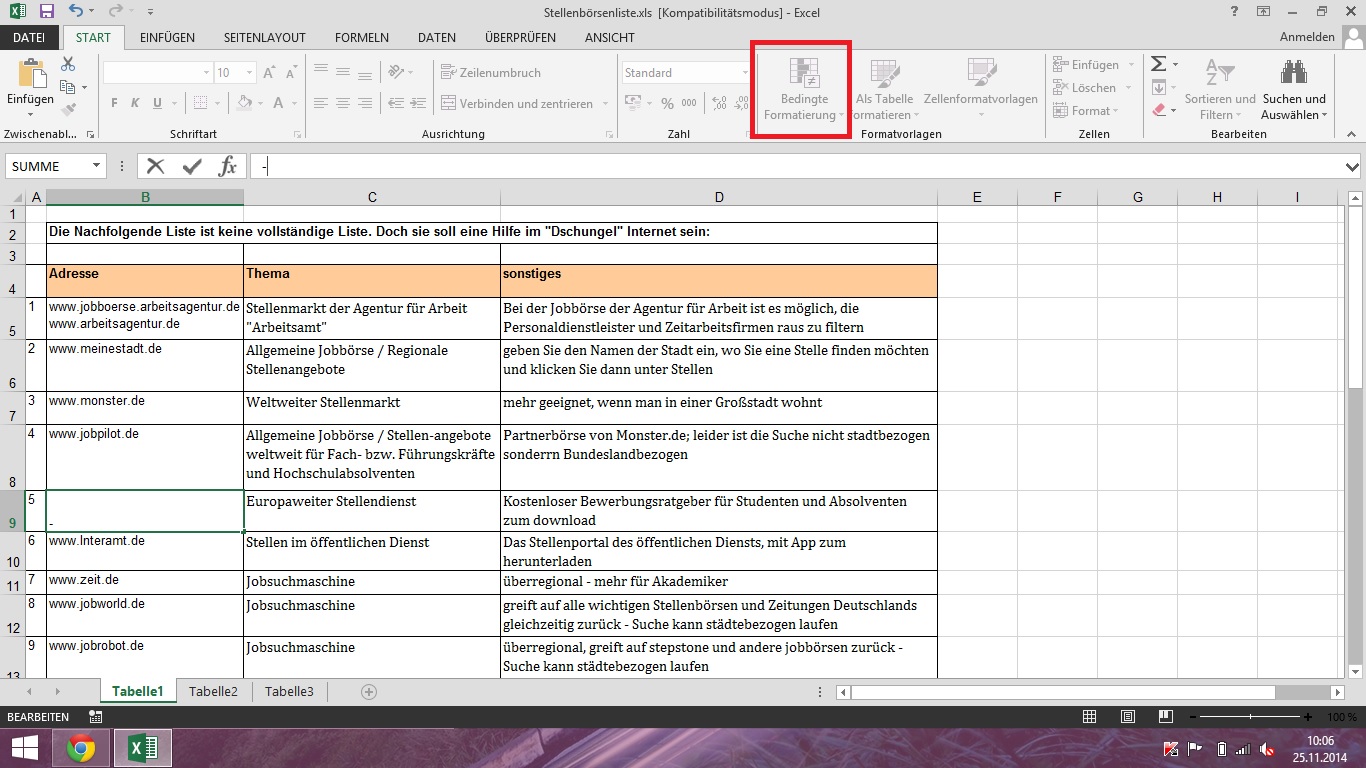Viewport: 1366px width, 768px height.
Task: Click the increase indent icon
Action: (418, 103)
